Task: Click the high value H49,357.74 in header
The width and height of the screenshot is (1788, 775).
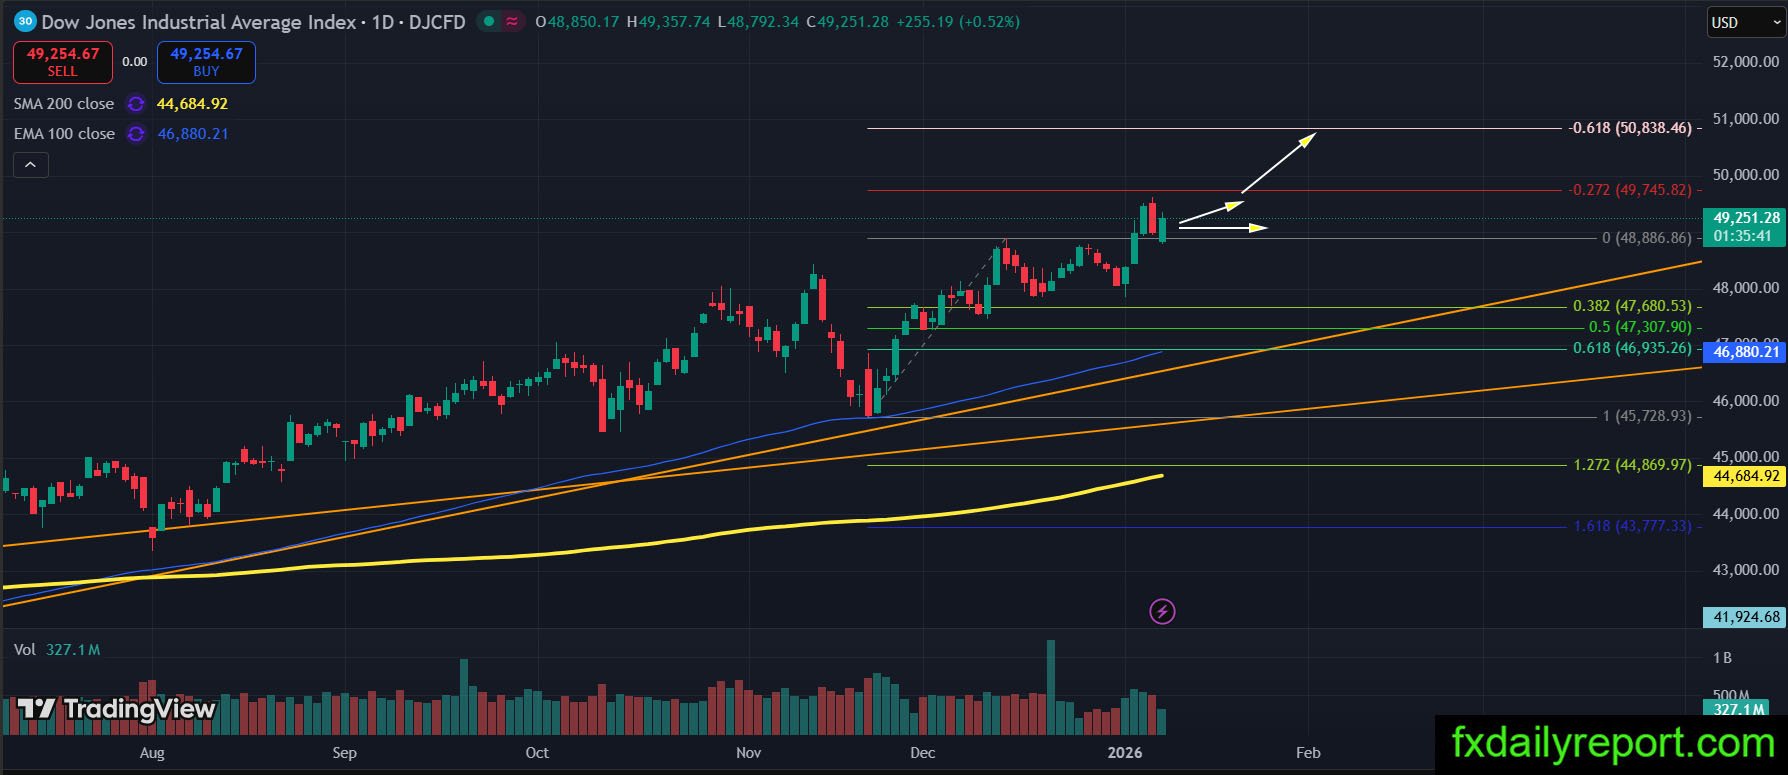Action: coord(668,21)
